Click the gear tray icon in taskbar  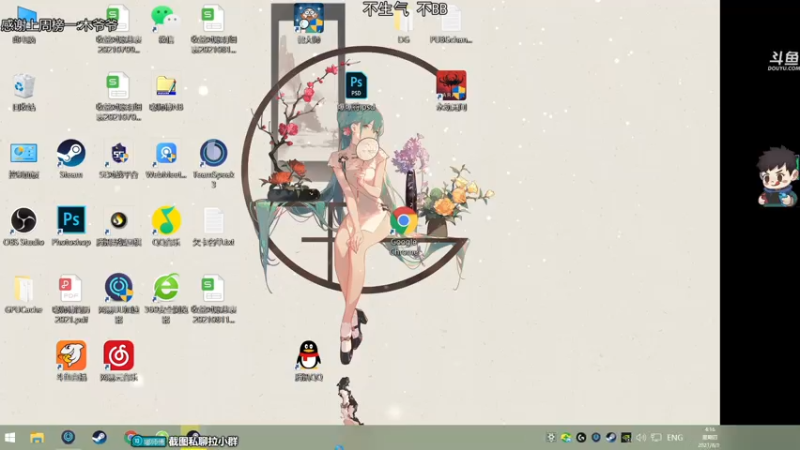[x=551, y=438]
